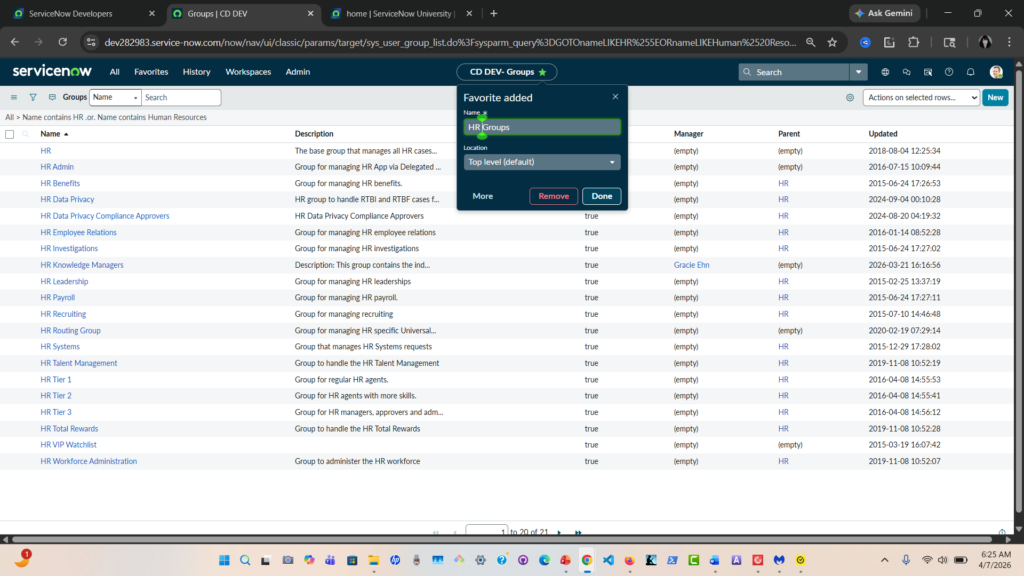Screen dimensions: 1024x576
Task: Open the globe scope selector icon
Action: [x=885, y=72]
